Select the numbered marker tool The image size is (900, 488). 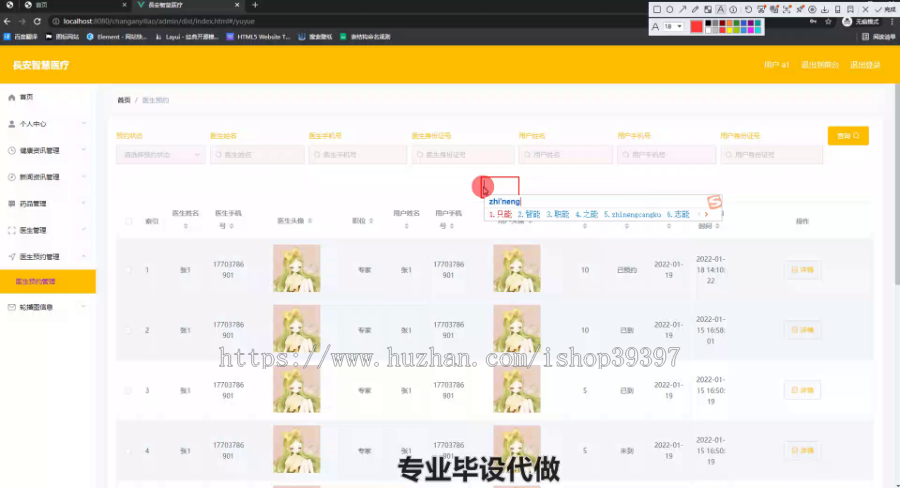tap(733, 10)
